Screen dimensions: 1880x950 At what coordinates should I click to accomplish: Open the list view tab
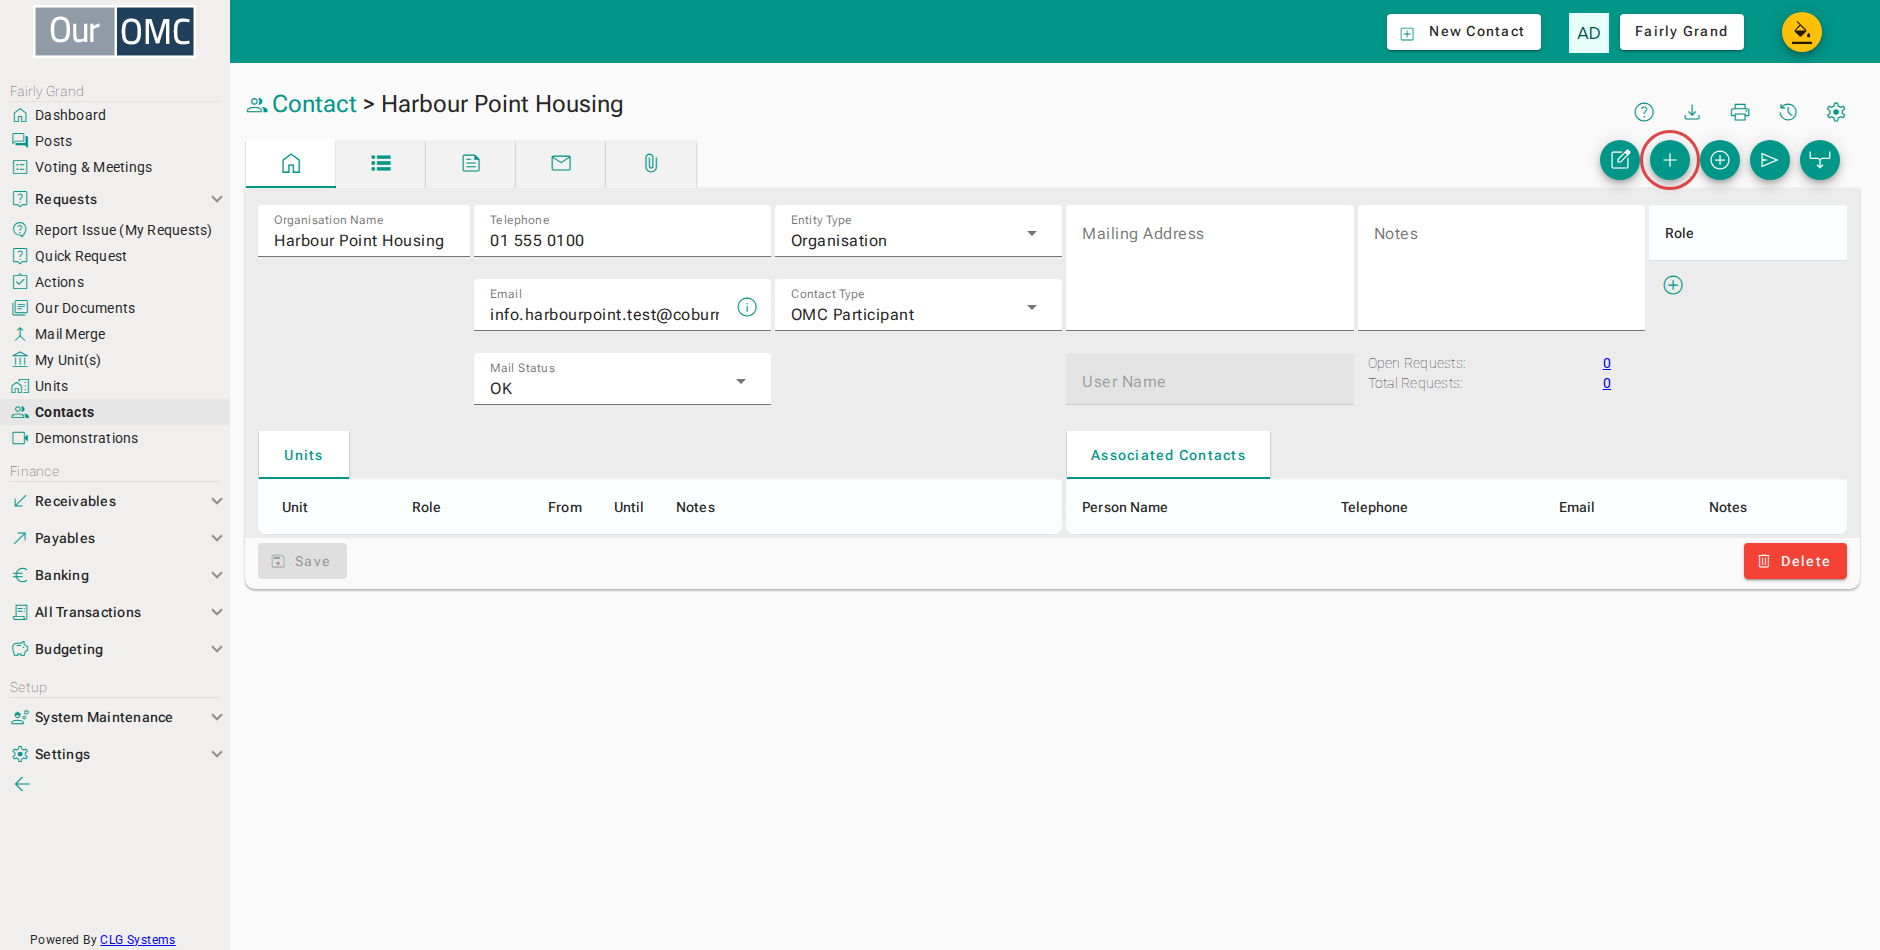[381, 163]
